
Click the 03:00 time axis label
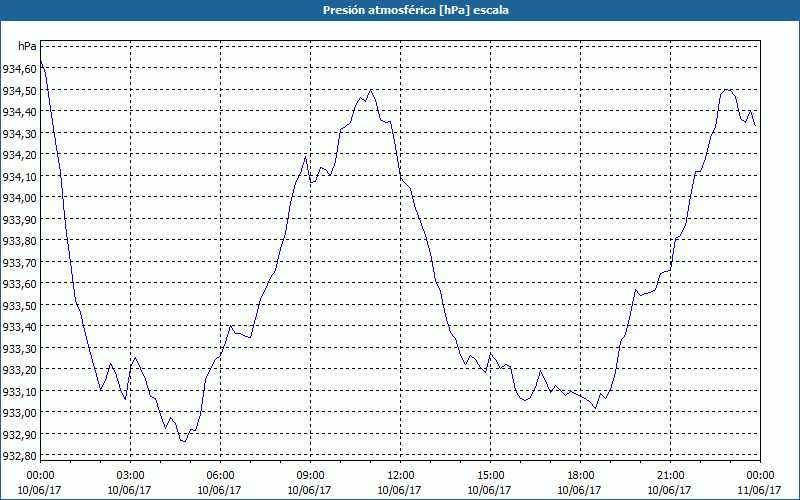pos(130,476)
